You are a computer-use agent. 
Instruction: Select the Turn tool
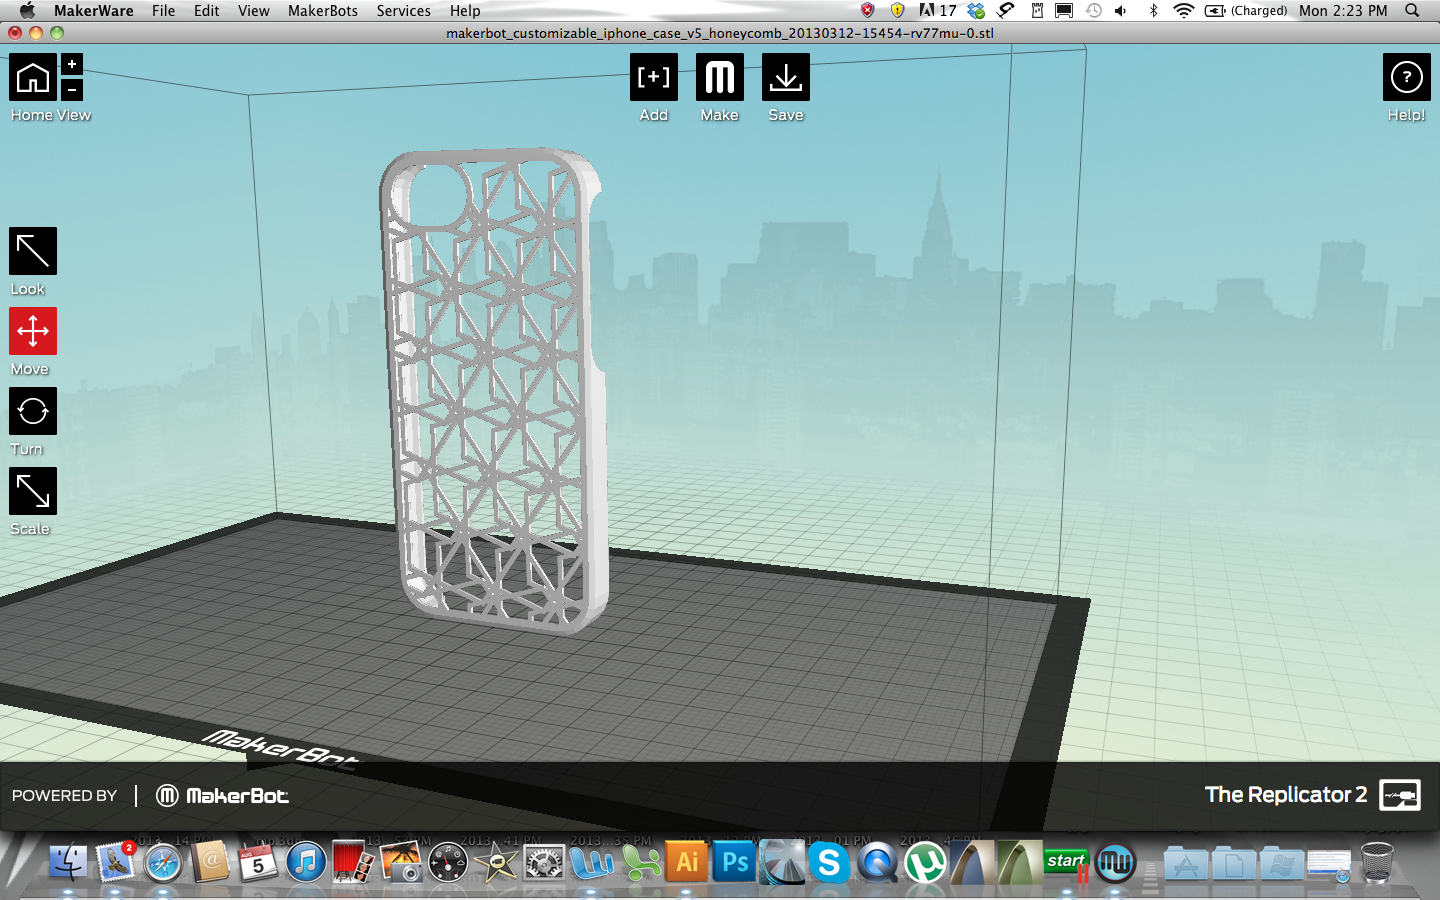pos(33,411)
